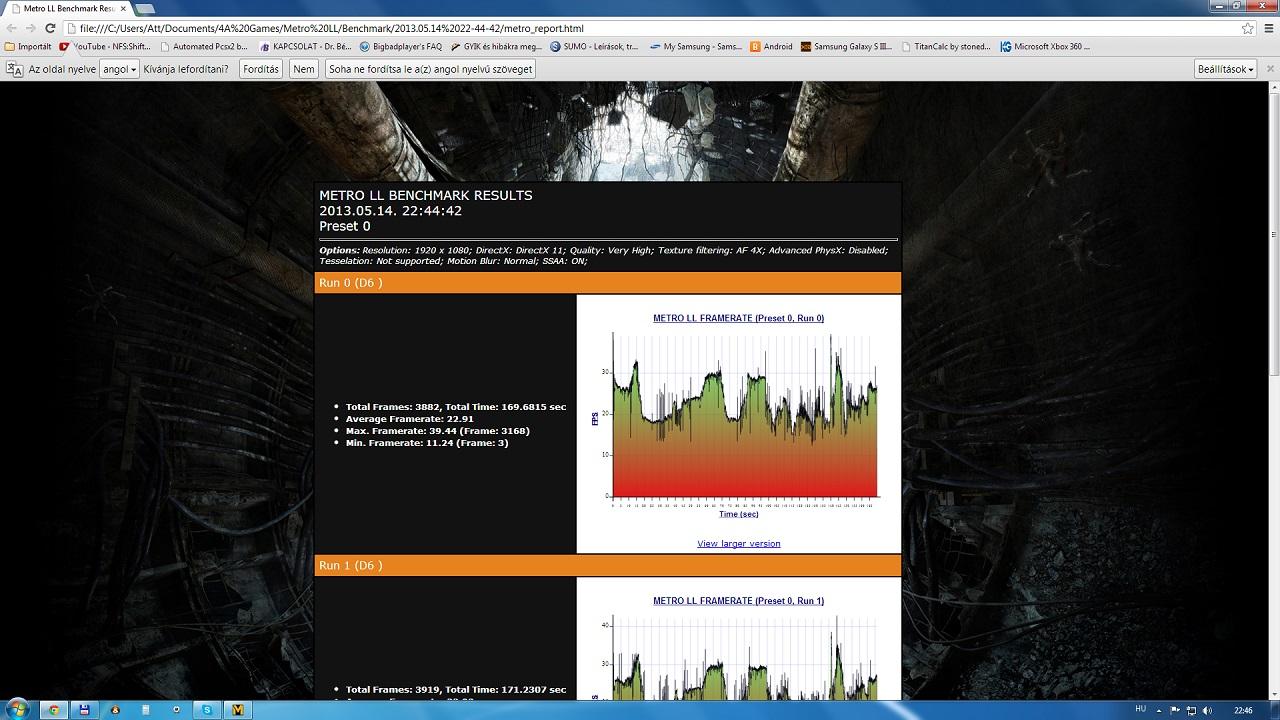
Task: Open the TitanCalc by stoned bookmark
Action: [946, 46]
